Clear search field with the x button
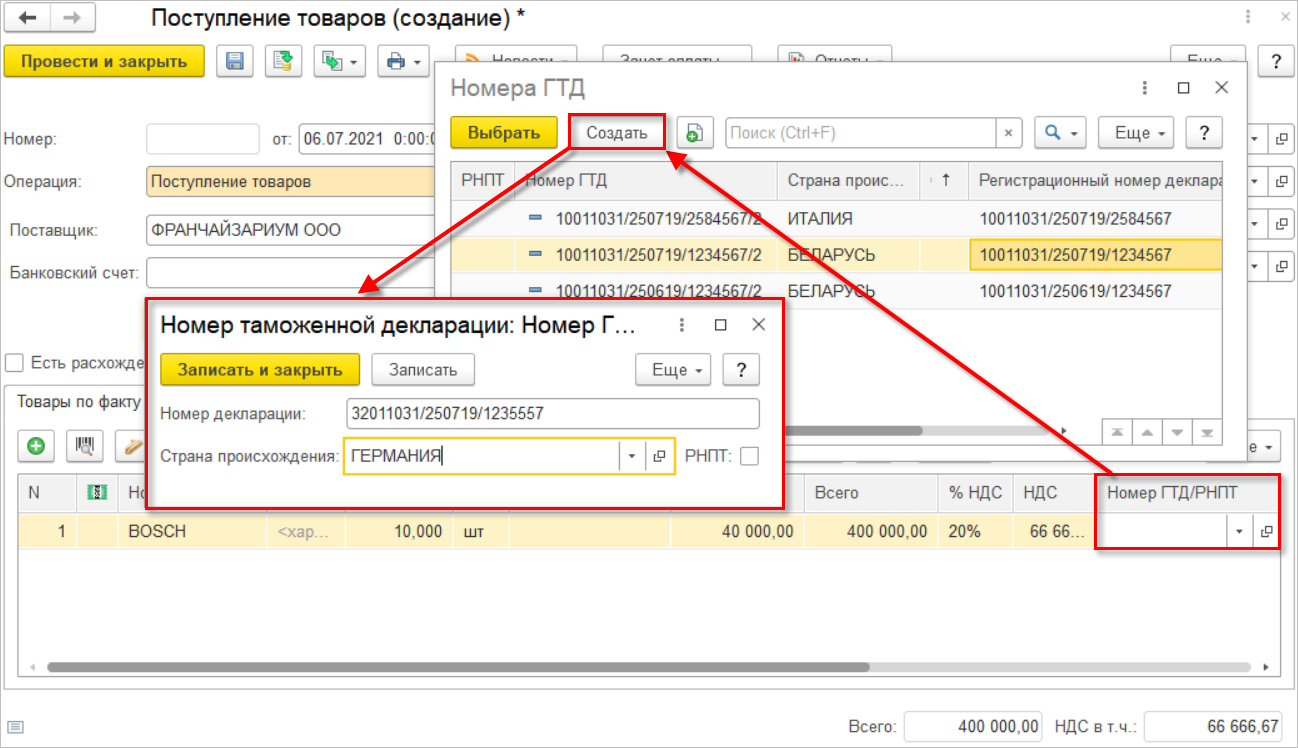Image resolution: width=1298 pixels, height=748 pixels. pos(1008,132)
